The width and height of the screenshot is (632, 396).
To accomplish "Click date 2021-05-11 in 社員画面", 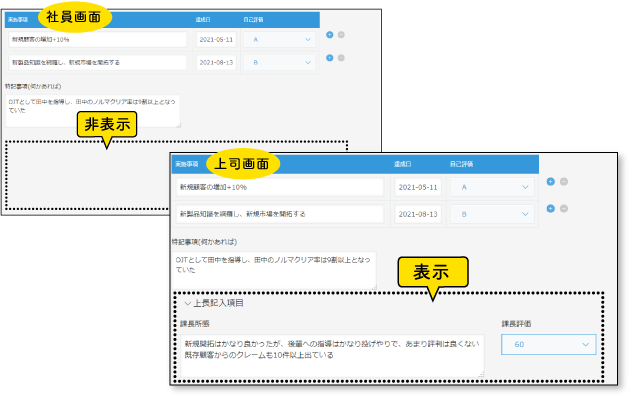I will pyautogui.click(x=216, y=40).
